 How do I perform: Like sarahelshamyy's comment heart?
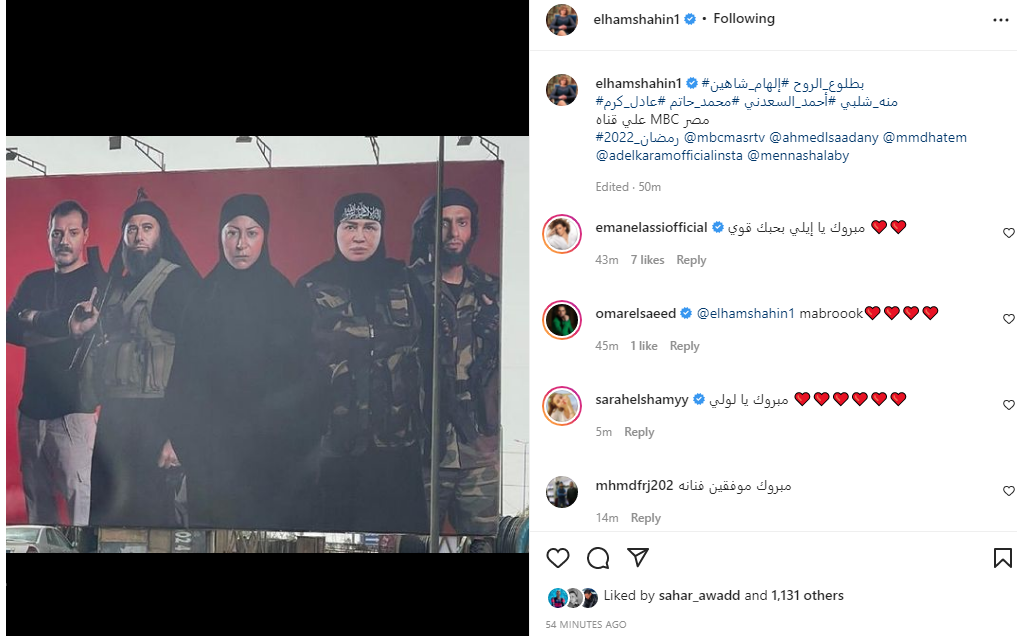1009,405
